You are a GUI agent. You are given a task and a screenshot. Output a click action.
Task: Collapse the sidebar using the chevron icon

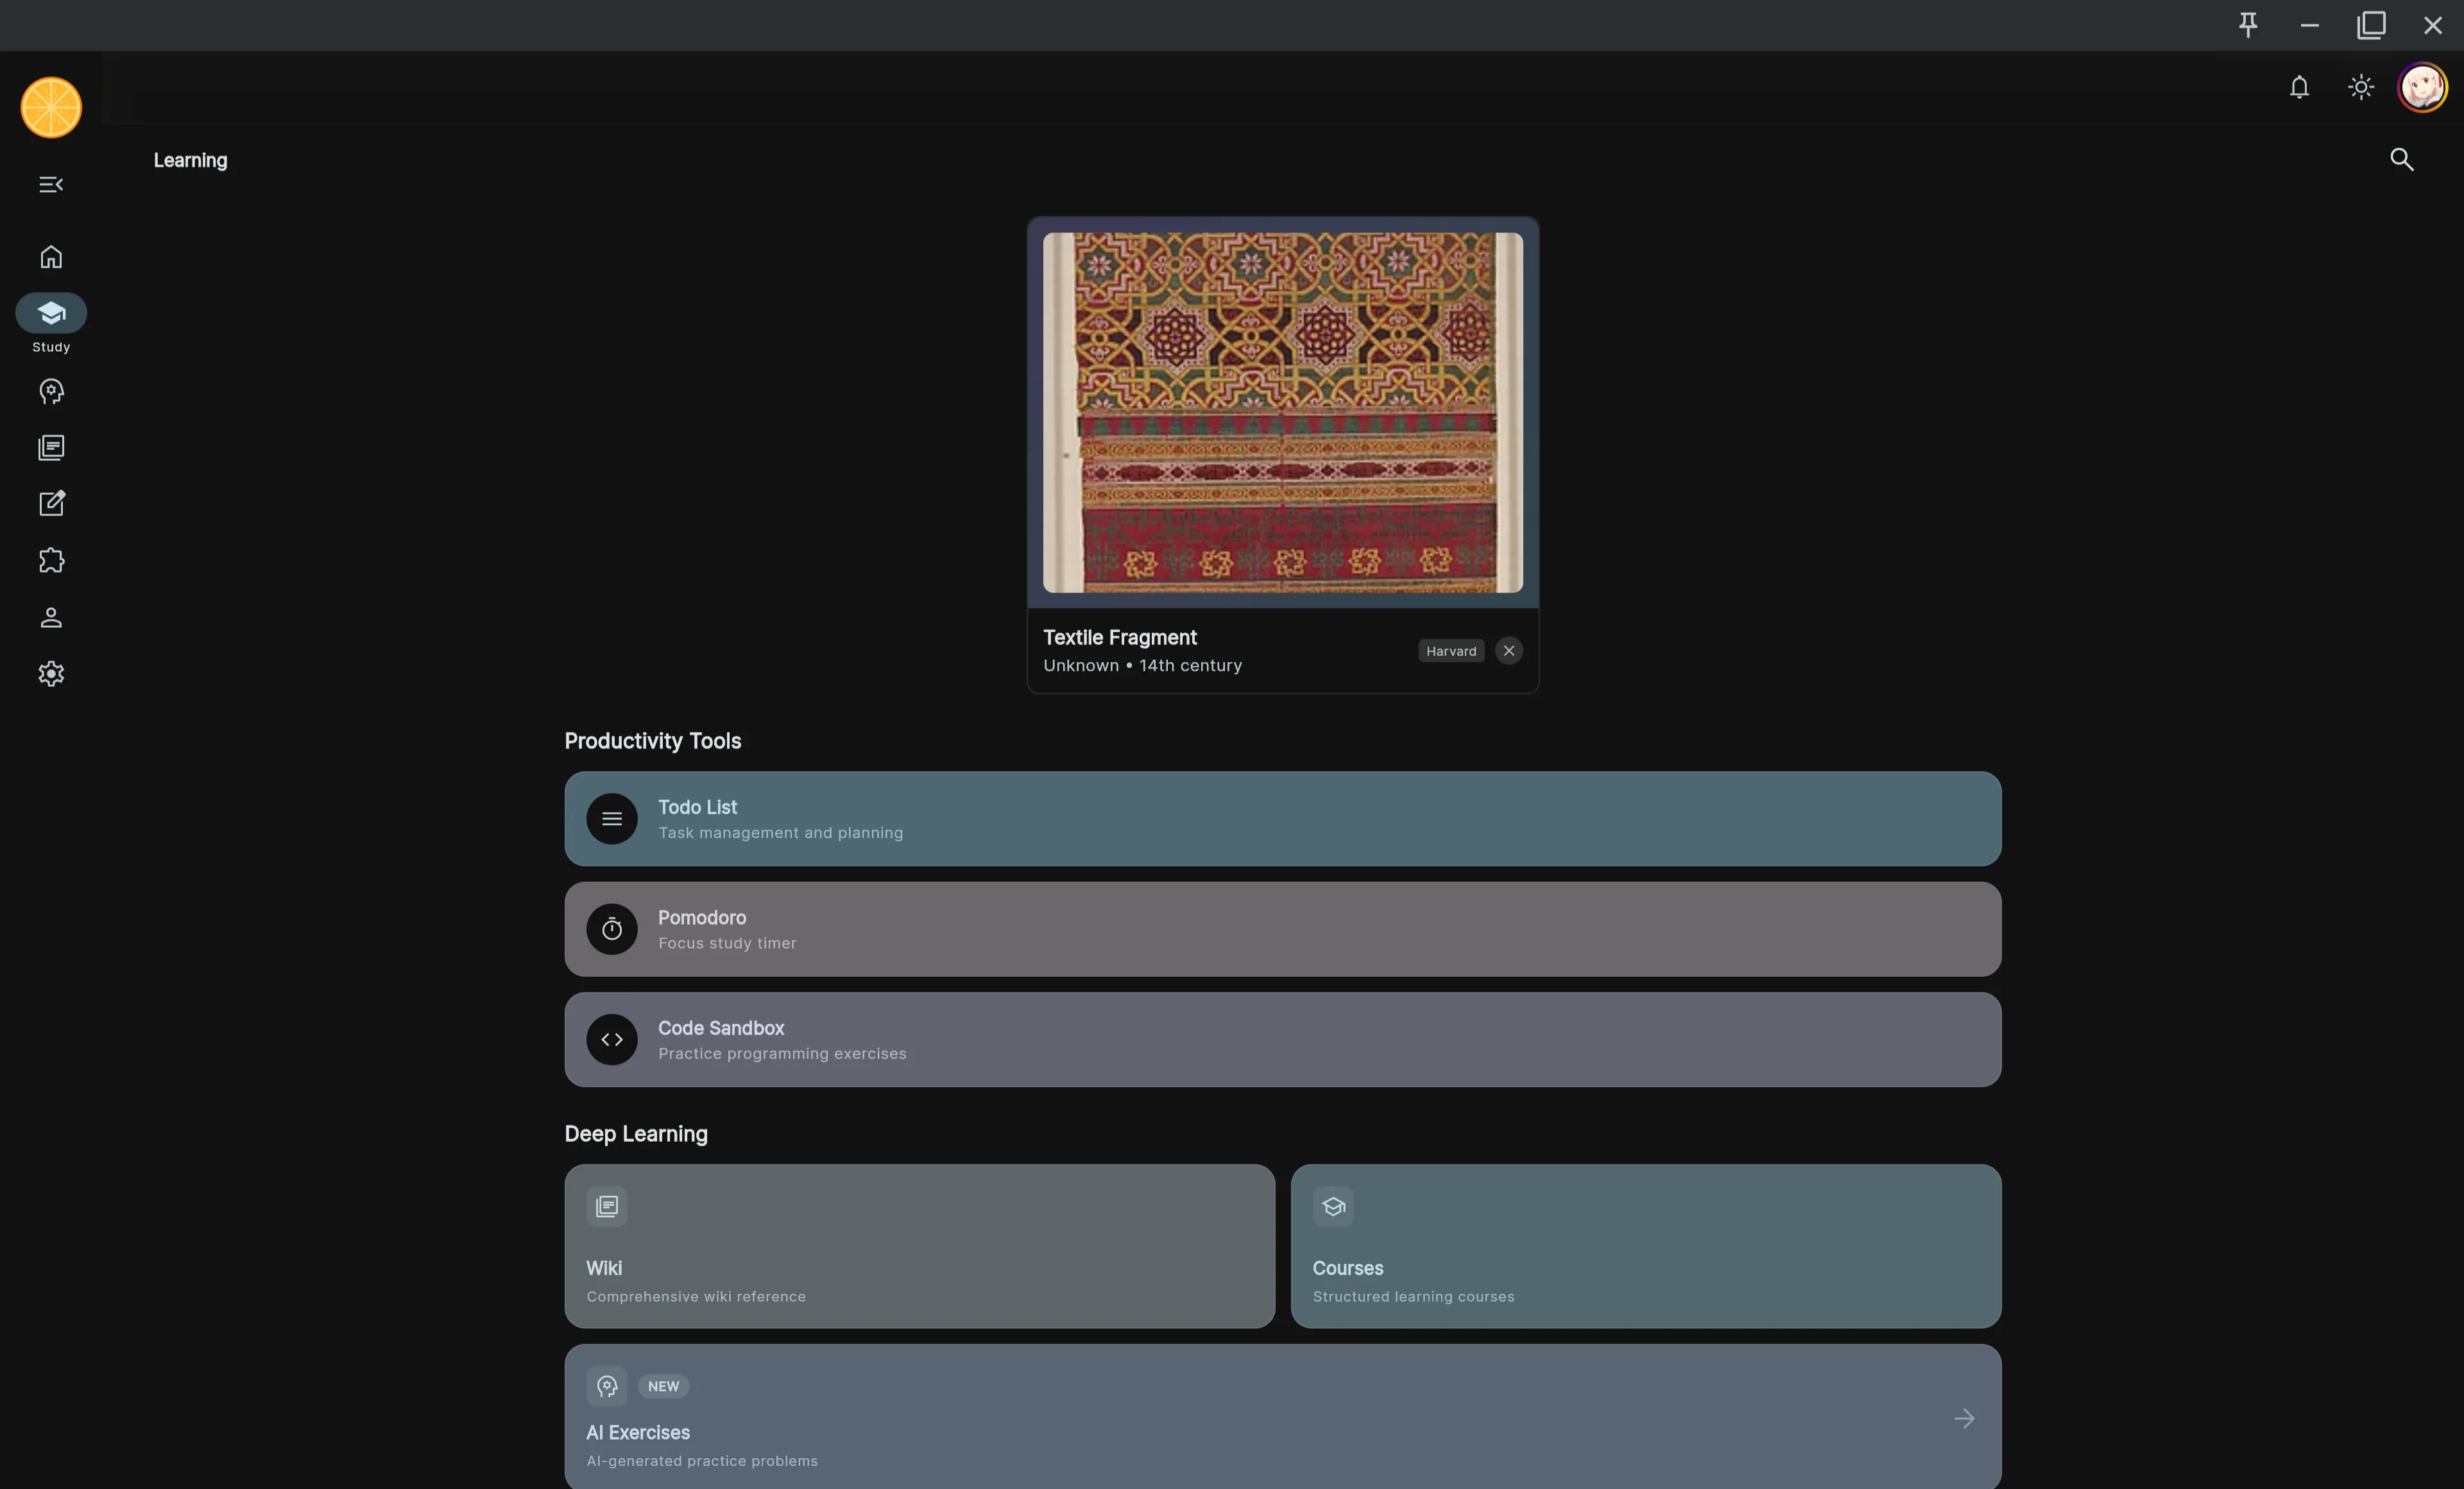(x=51, y=184)
